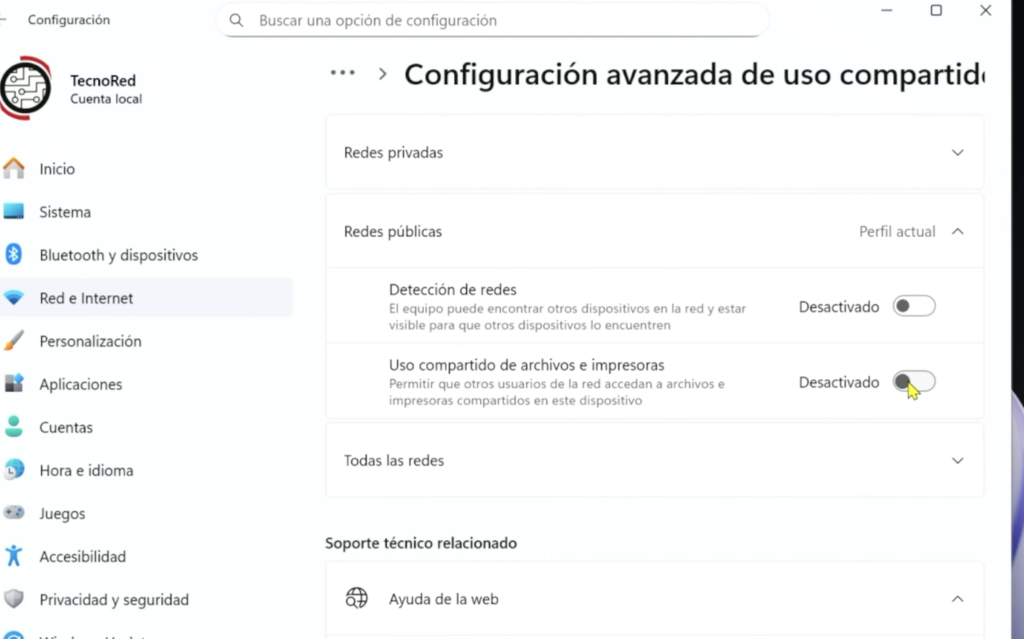The width and height of the screenshot is (1024, 639).
Task: Click the TecnoRed account avatar
Action: 25,88
